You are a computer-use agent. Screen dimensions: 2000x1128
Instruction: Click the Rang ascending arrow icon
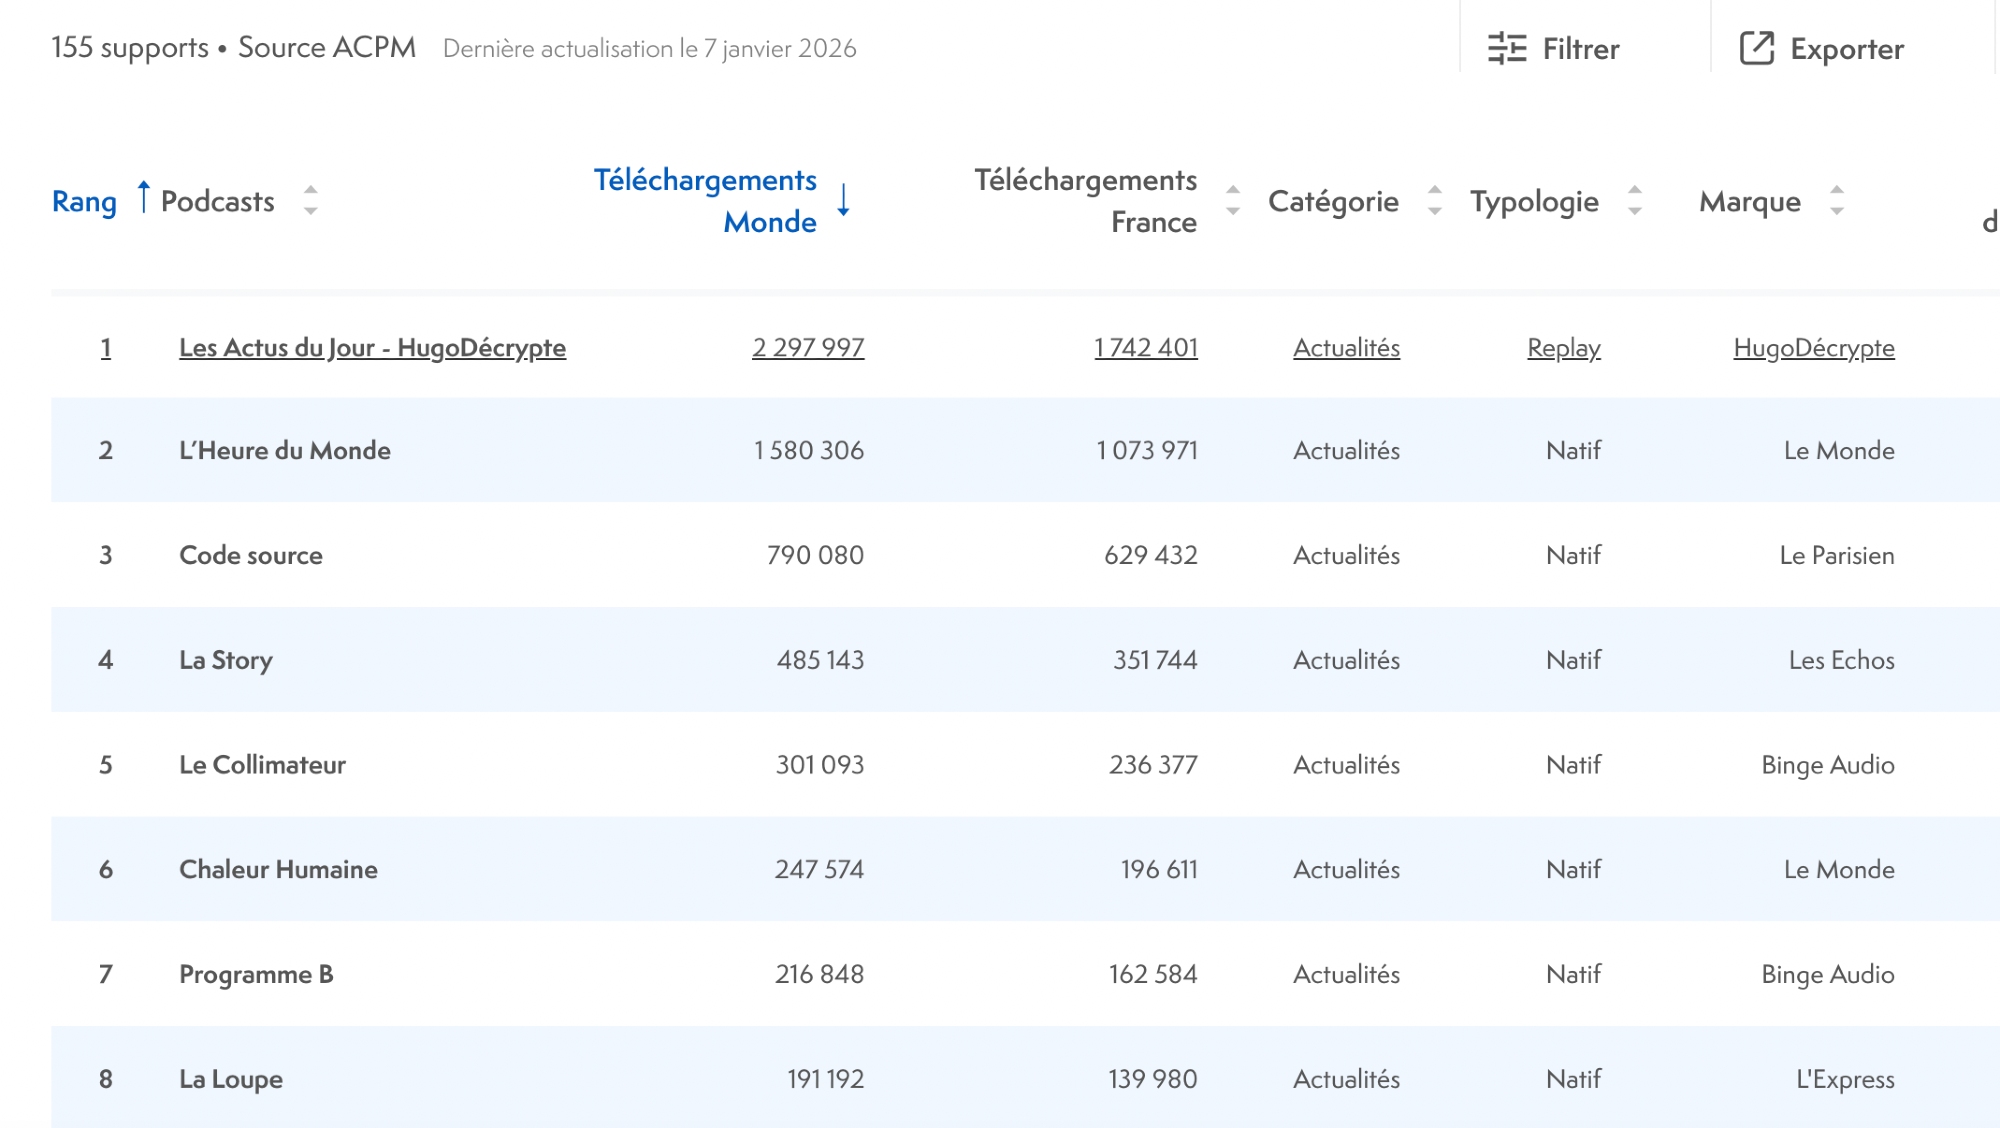tap(143, 198)
